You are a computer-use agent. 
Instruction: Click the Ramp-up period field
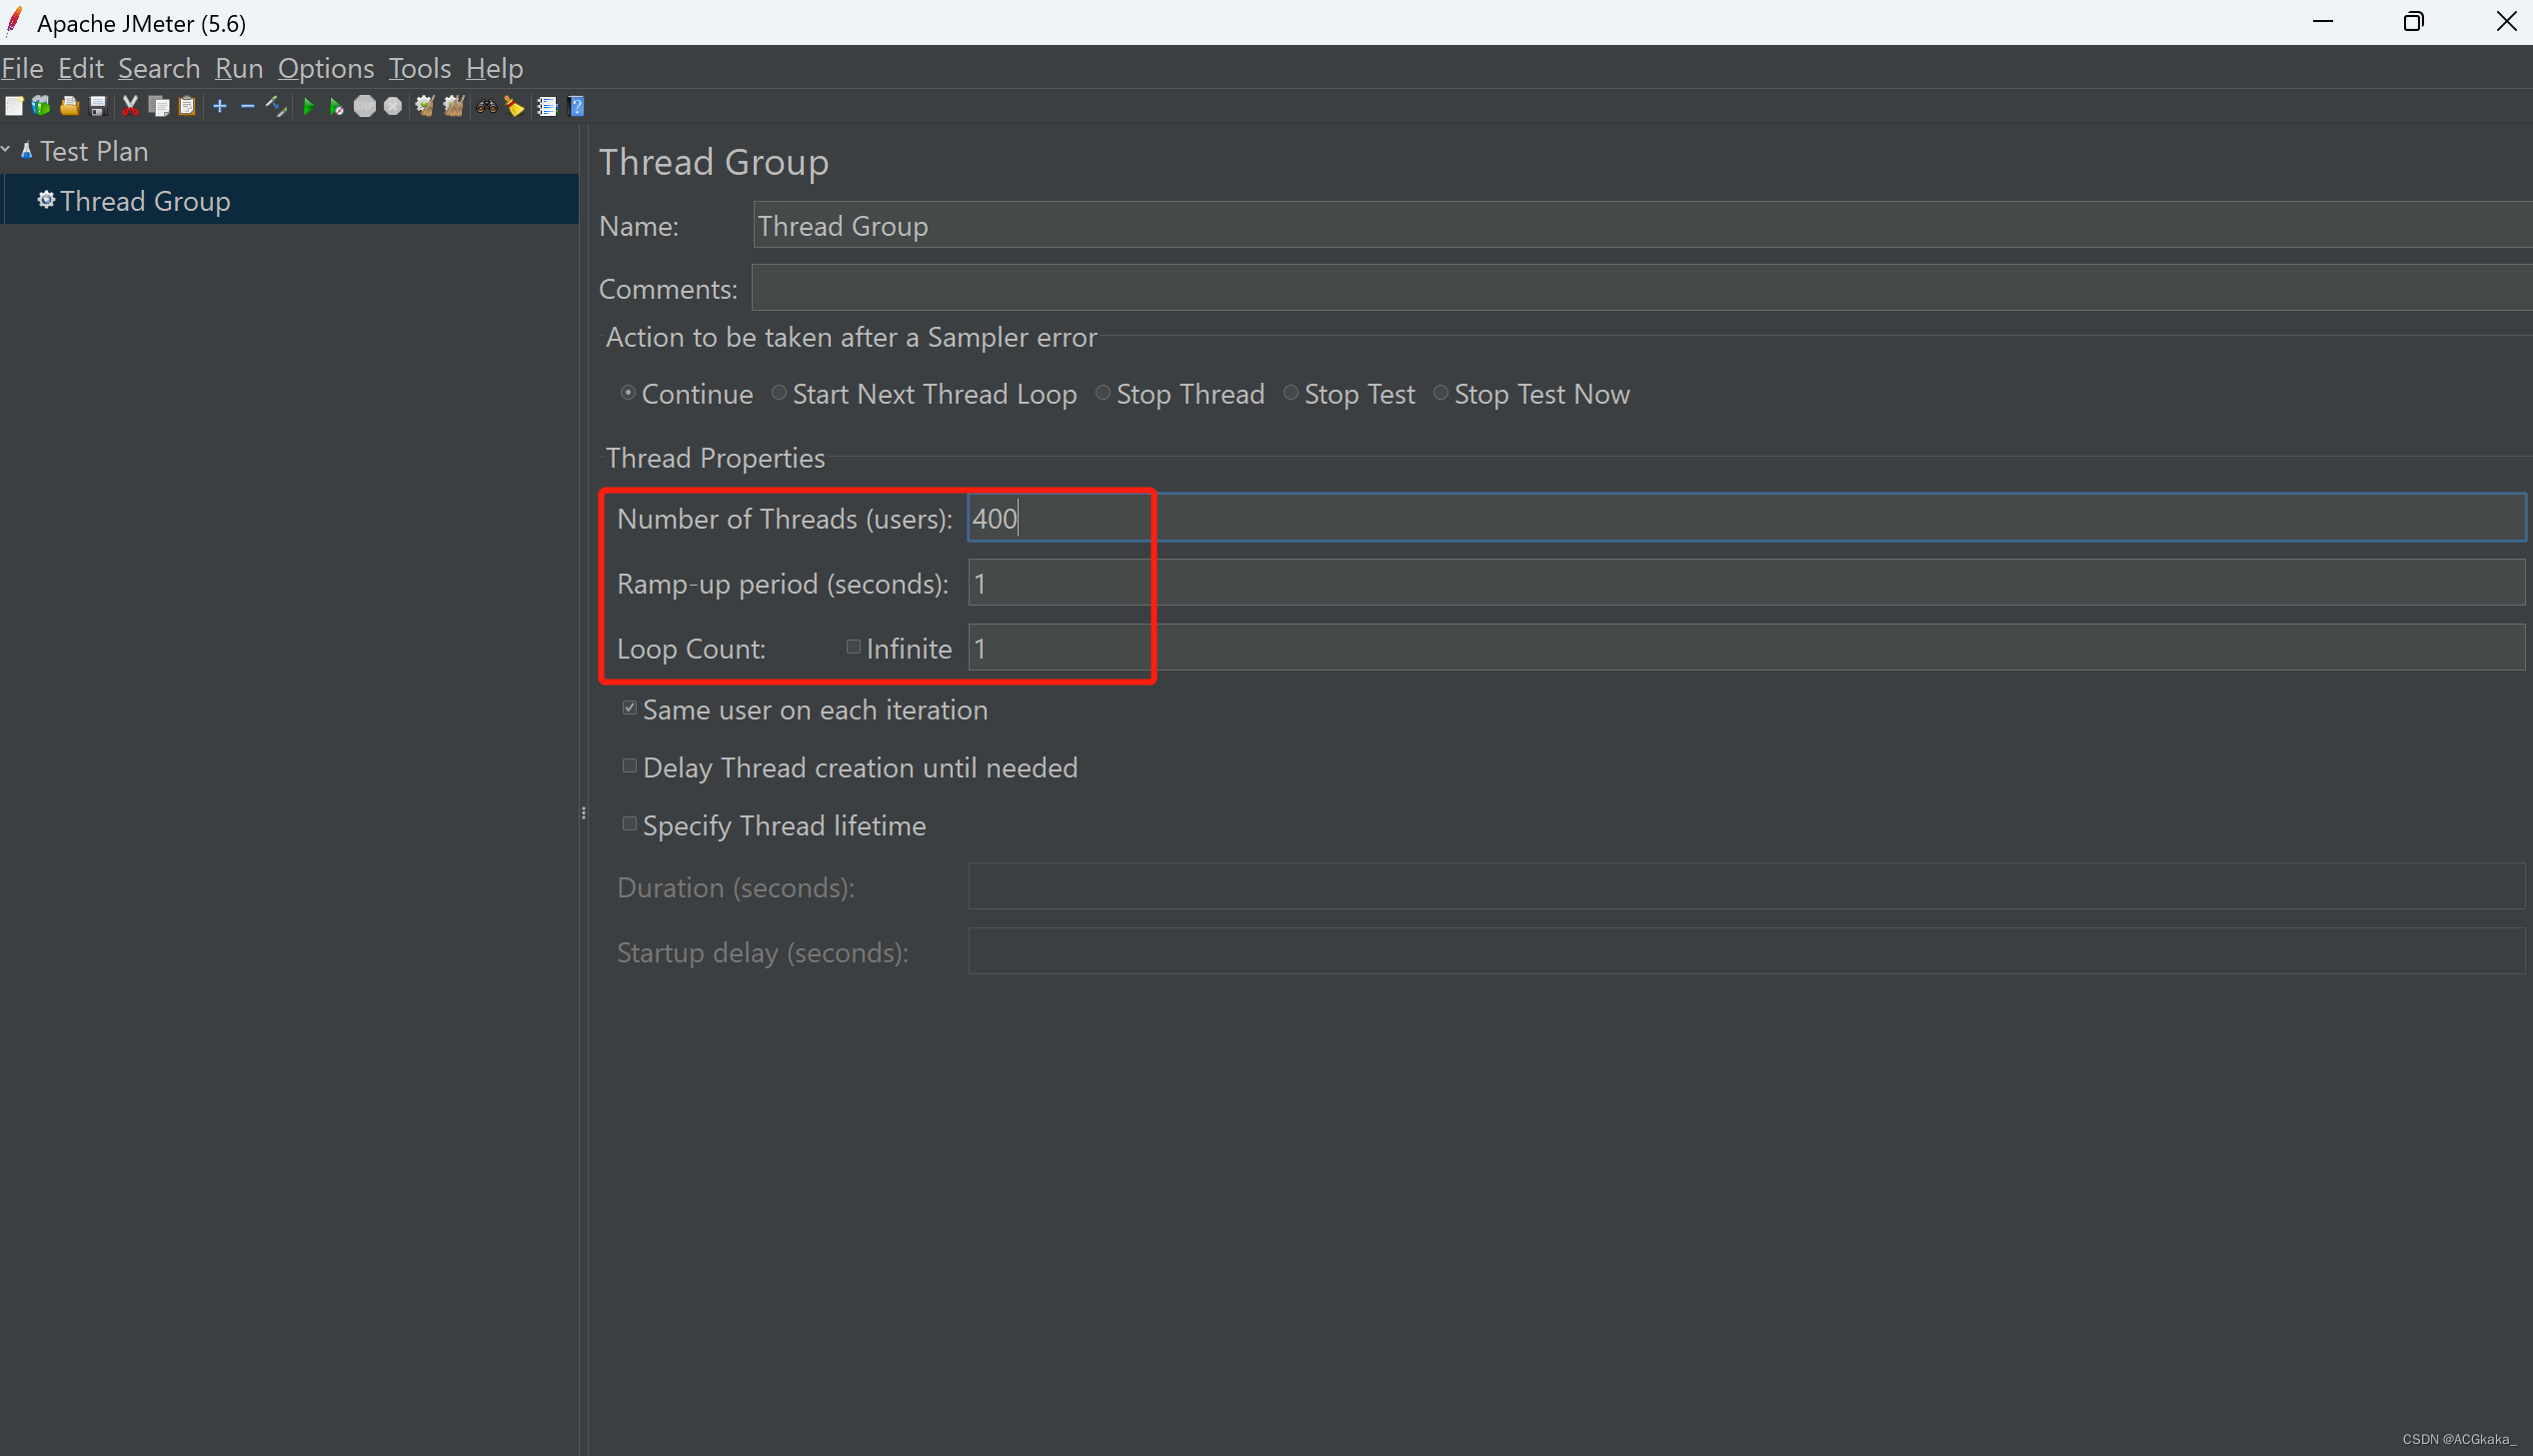coord(1747,583)
